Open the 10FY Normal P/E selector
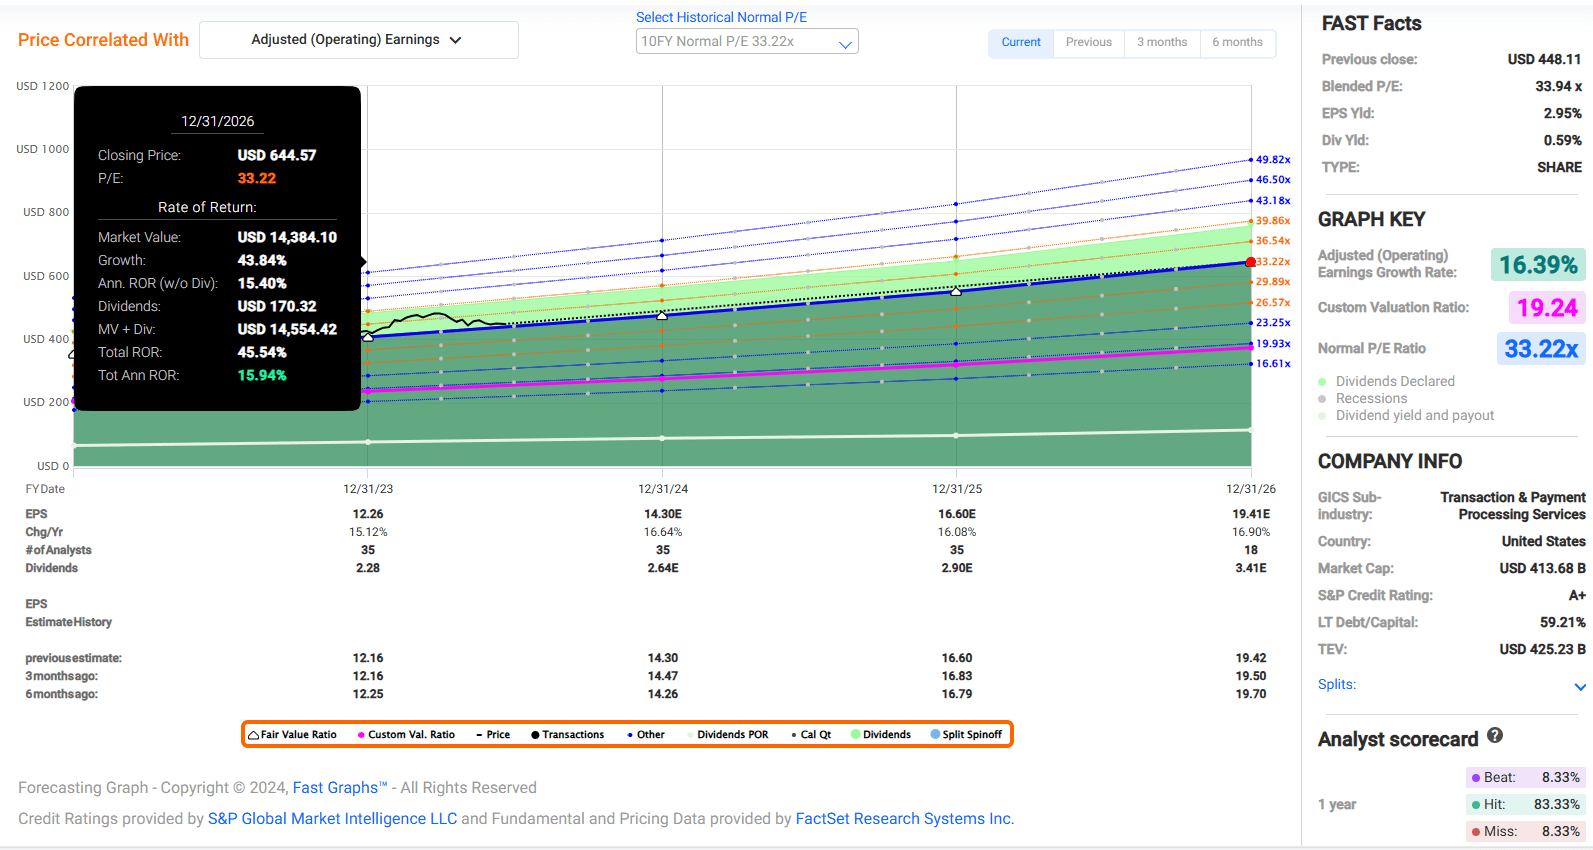Screen dimensions: 1593x850 click(746, 42)
